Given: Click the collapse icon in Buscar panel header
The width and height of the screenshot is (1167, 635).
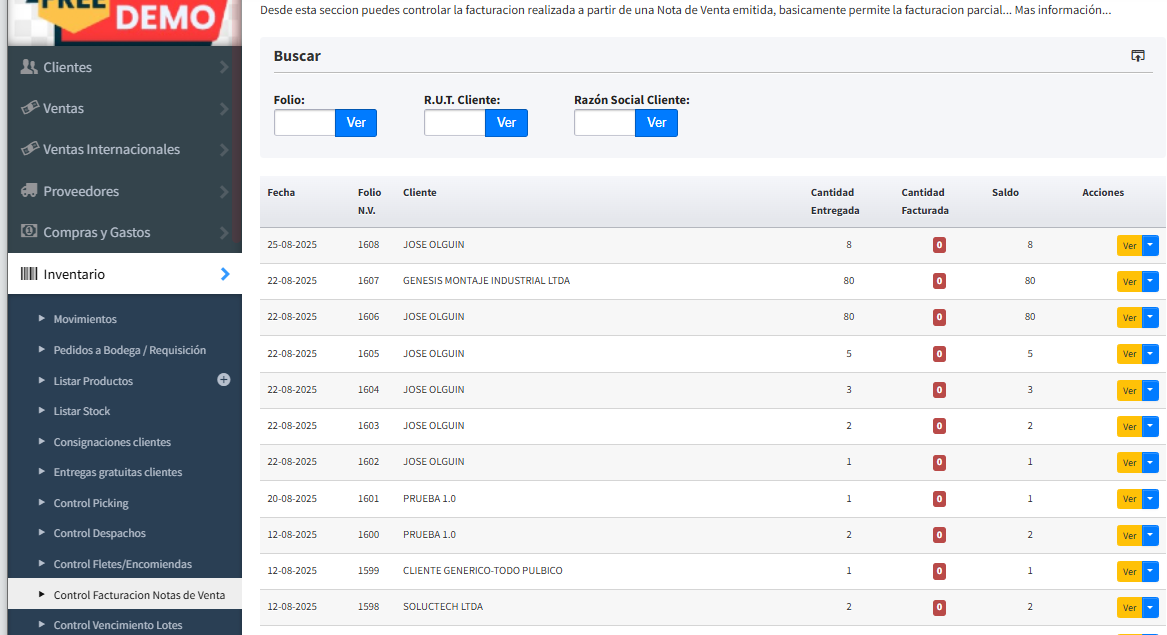Looking at the screenshot, I should coord(1138,56).
